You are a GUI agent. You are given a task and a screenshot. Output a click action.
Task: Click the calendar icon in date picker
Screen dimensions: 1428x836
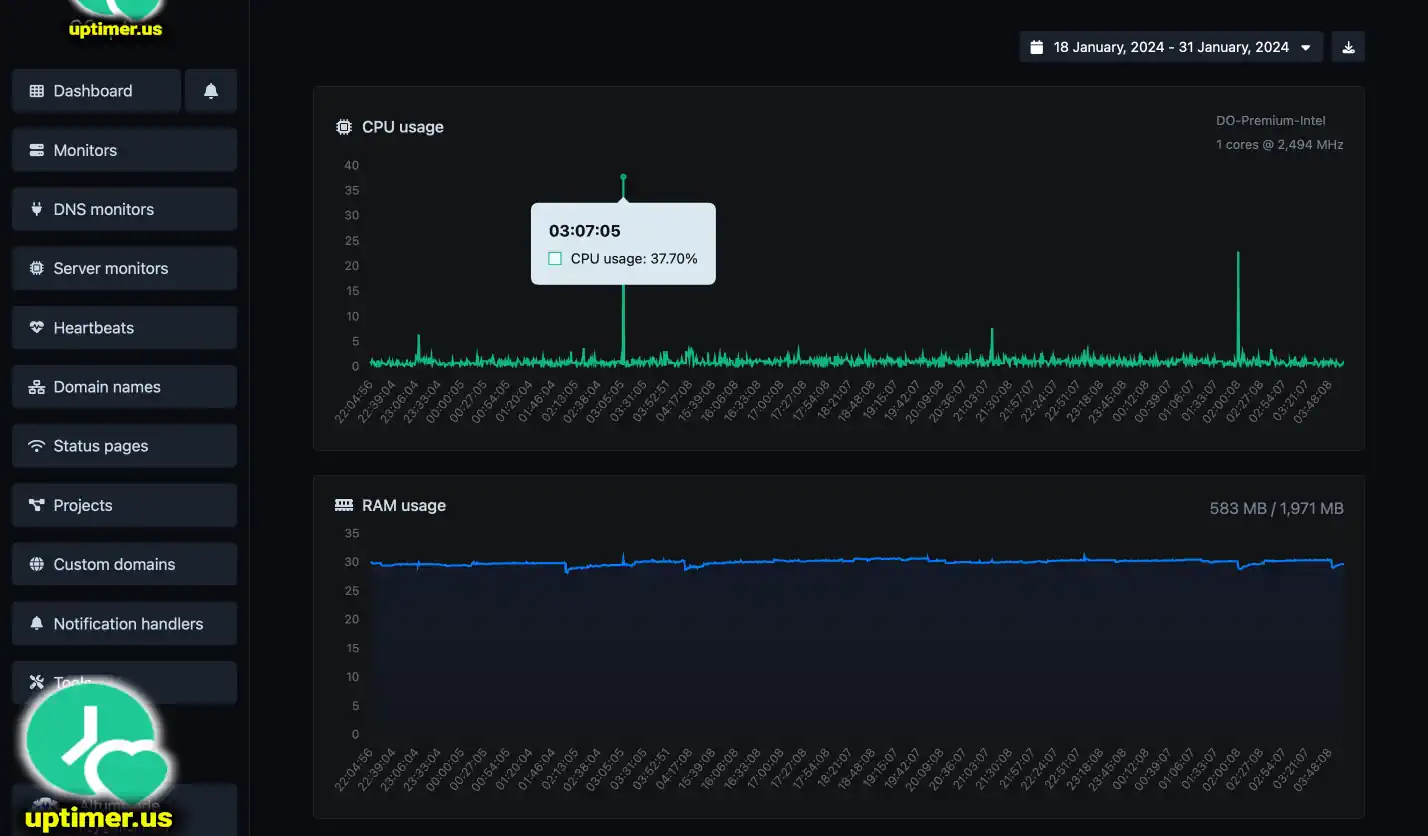click(1037, 47)
